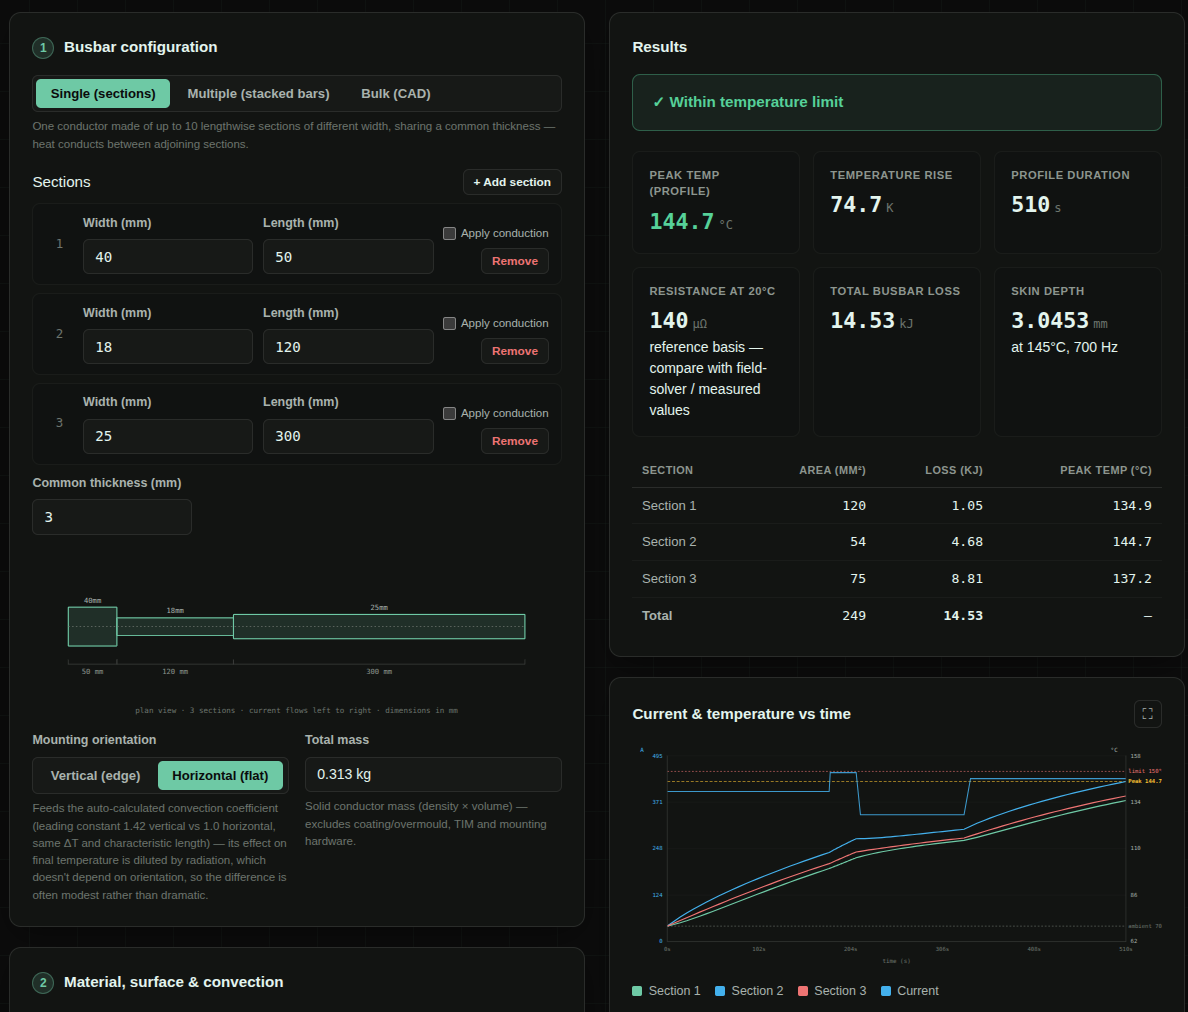Viewport: 1188px width, 1012px height.
Task: Click the Within temperature limit banner
Action: 896,102
